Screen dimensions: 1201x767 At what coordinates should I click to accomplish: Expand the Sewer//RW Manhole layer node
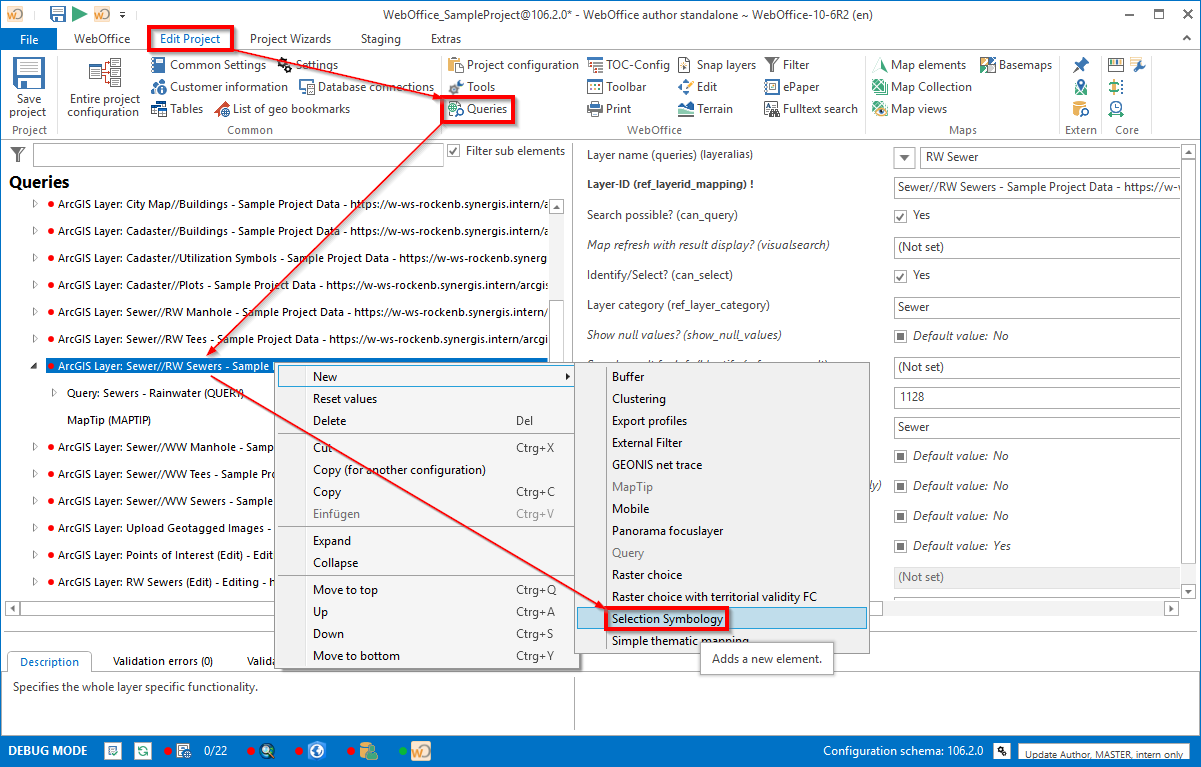tap(35, 313)
